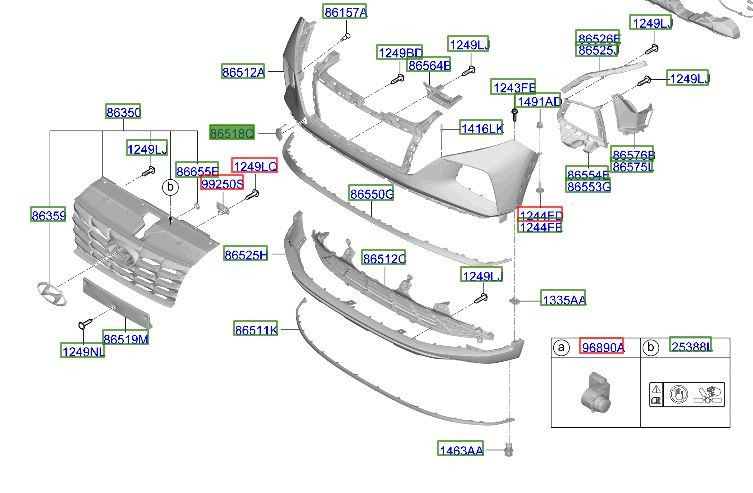Viewport: 753px width, 493px height.
Task: Click the circled b callout on the grille
Action: 170,187
